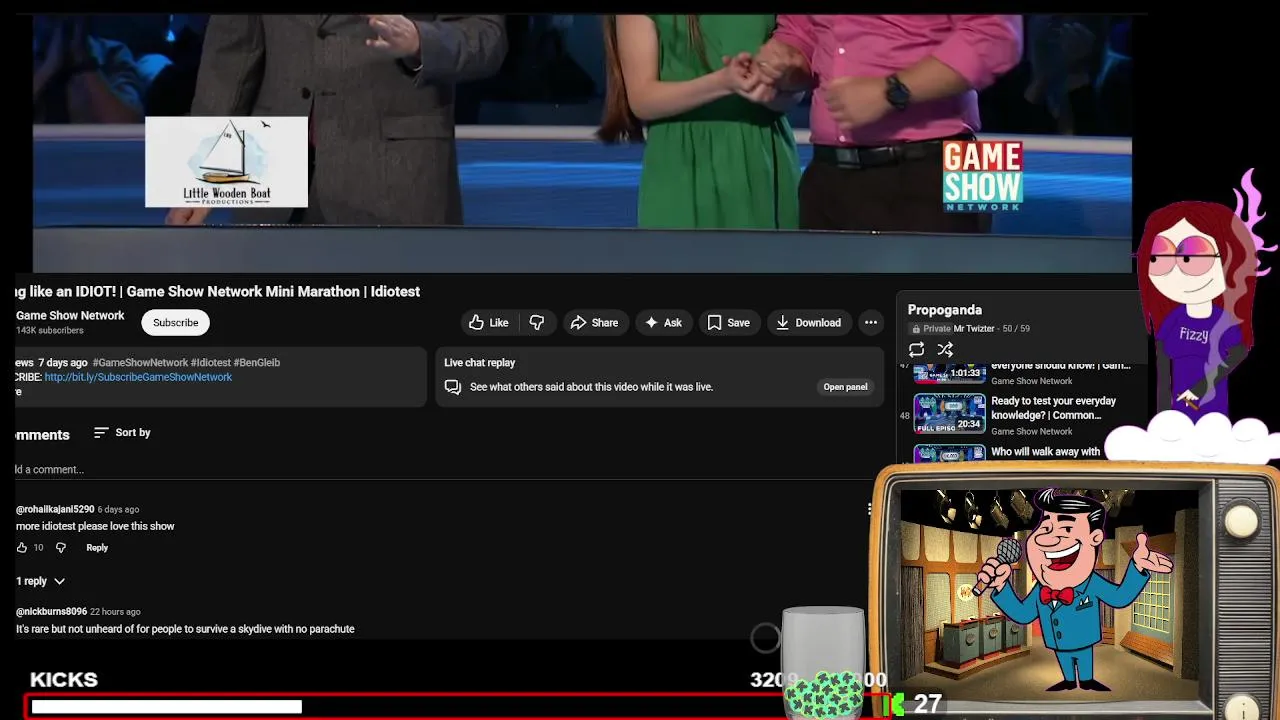1280x720 pixels.
Task: Like the video with thumbs-up button
Action: (489, 323)
